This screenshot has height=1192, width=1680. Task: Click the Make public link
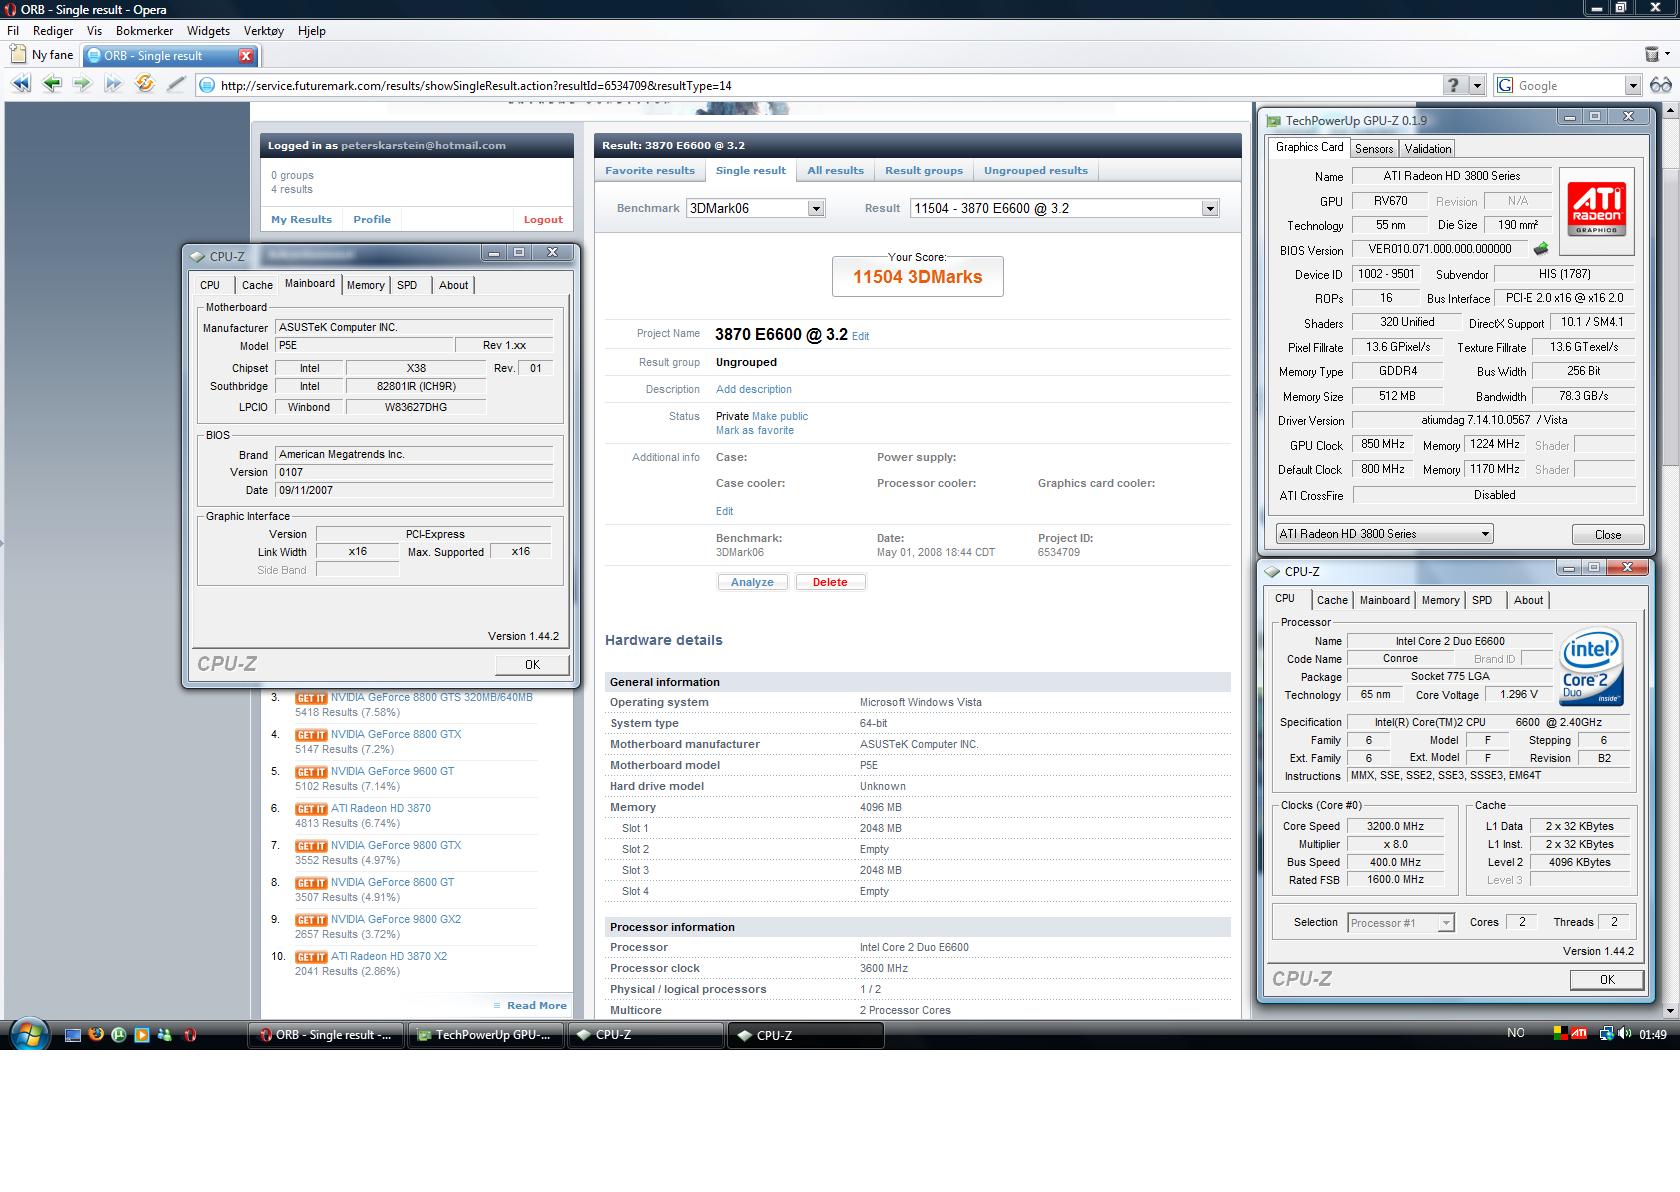pyautogui.click(x=780, y=416)
